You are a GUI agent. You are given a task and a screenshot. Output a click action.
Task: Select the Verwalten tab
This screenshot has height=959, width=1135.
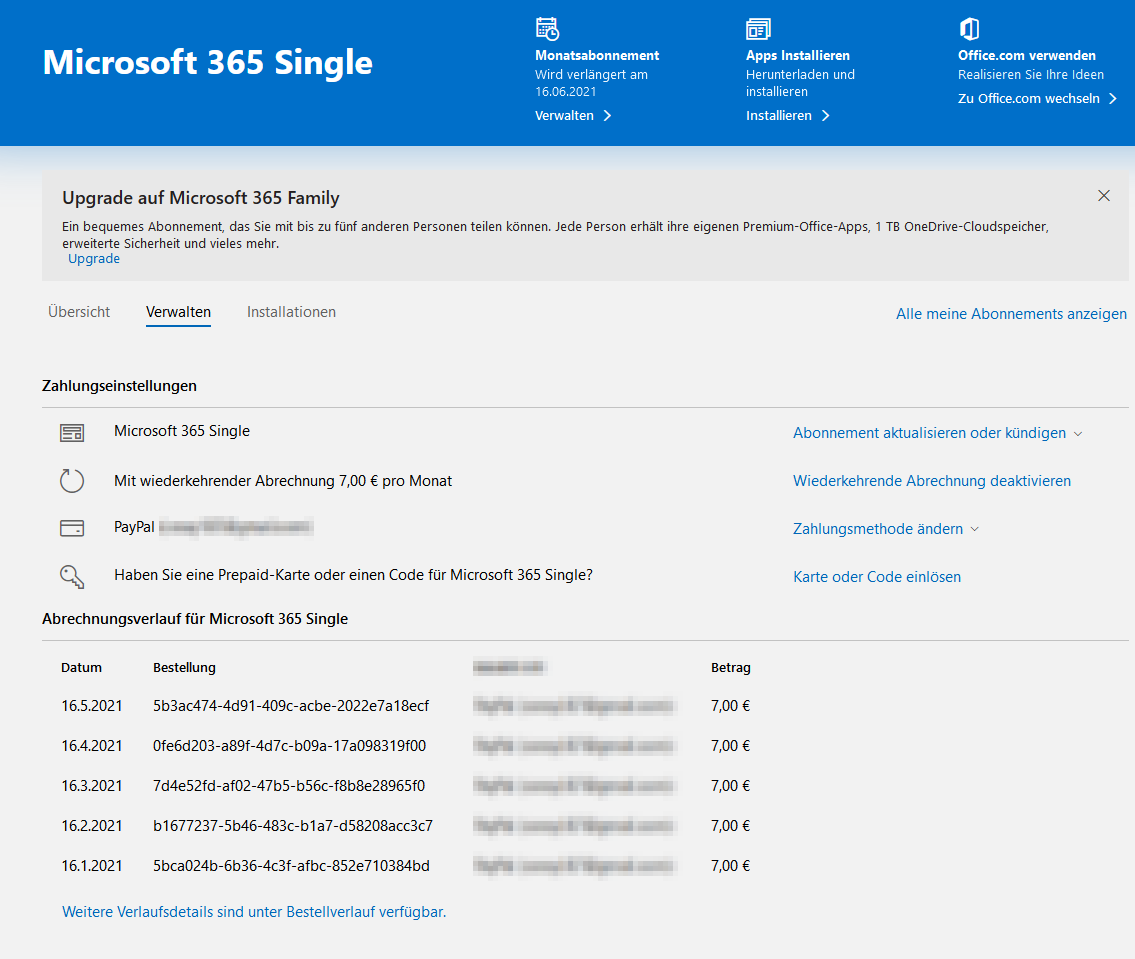click(x=178, y=312)
